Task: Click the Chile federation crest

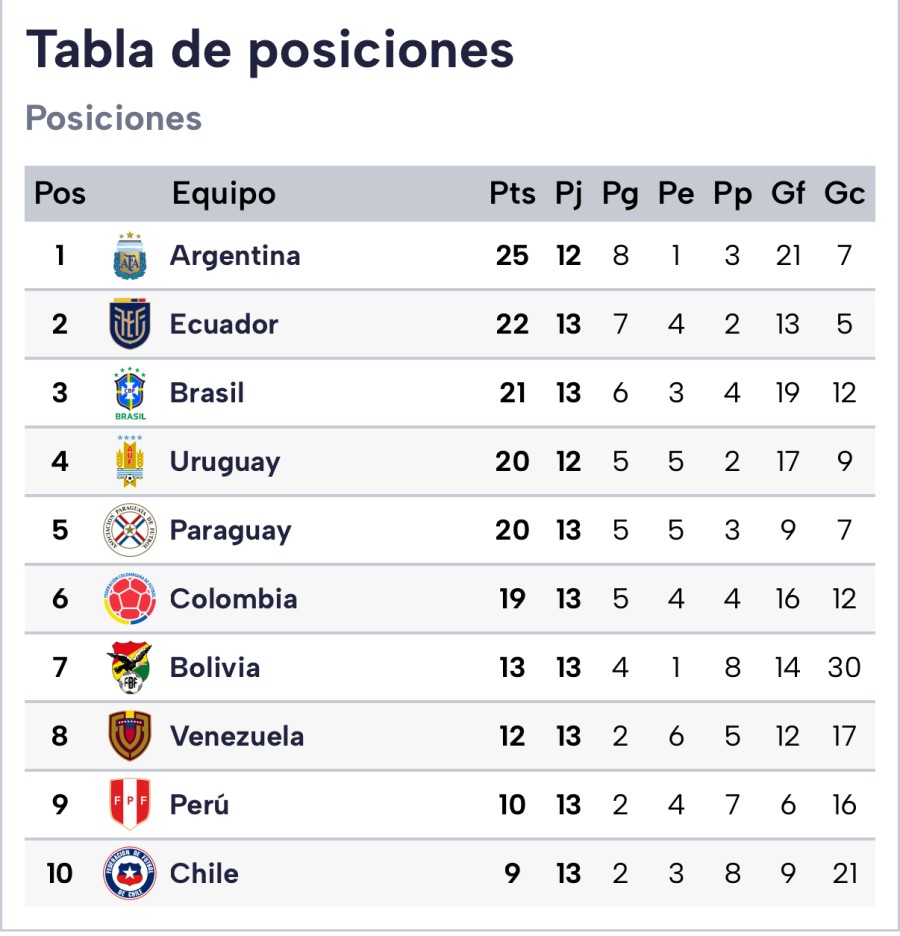Action: [130, 873]
